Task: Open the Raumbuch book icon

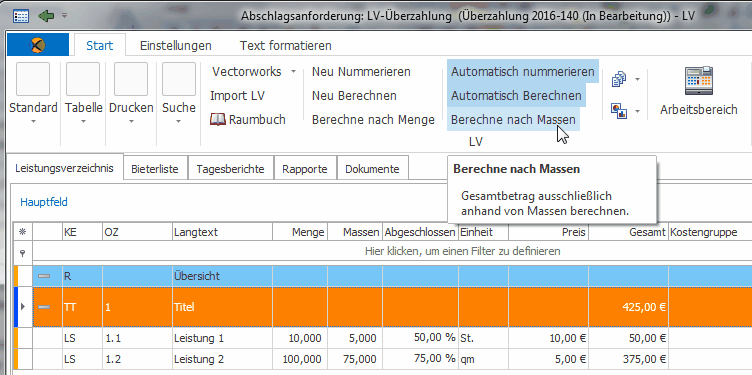Action: click(x=218, y=119)
